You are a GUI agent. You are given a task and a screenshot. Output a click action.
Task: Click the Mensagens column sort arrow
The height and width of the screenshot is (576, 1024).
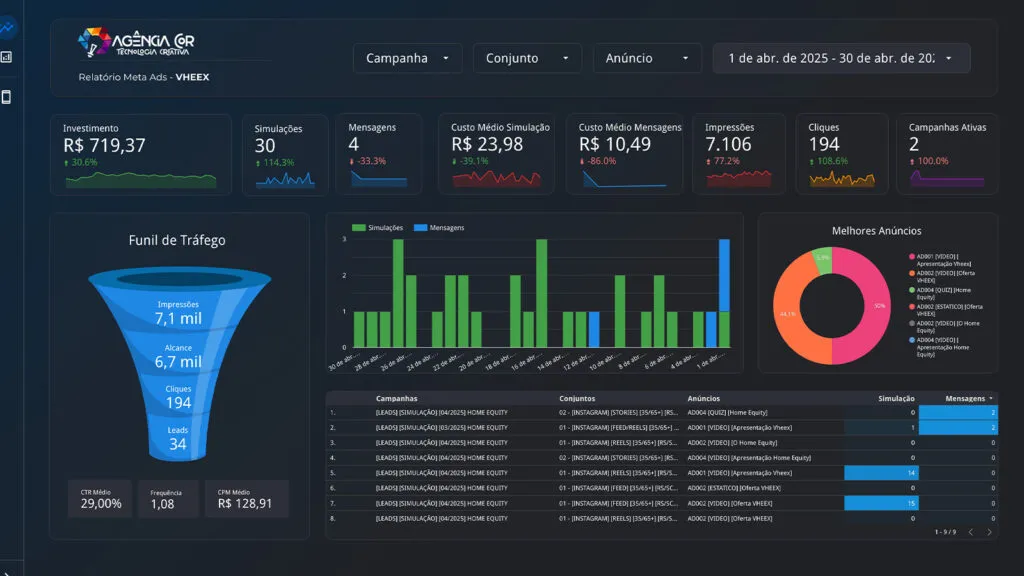(x=991, y=398)
